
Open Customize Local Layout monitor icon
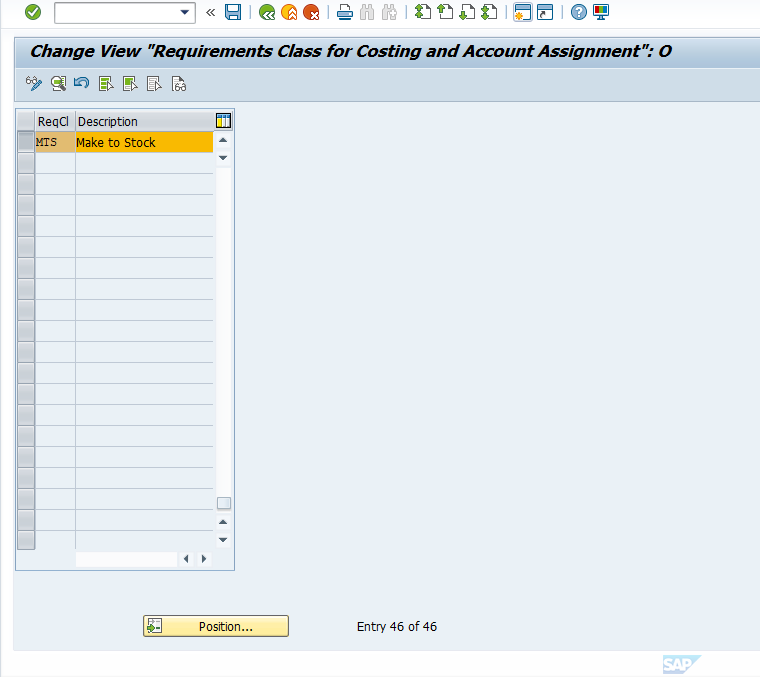[601, 12]
